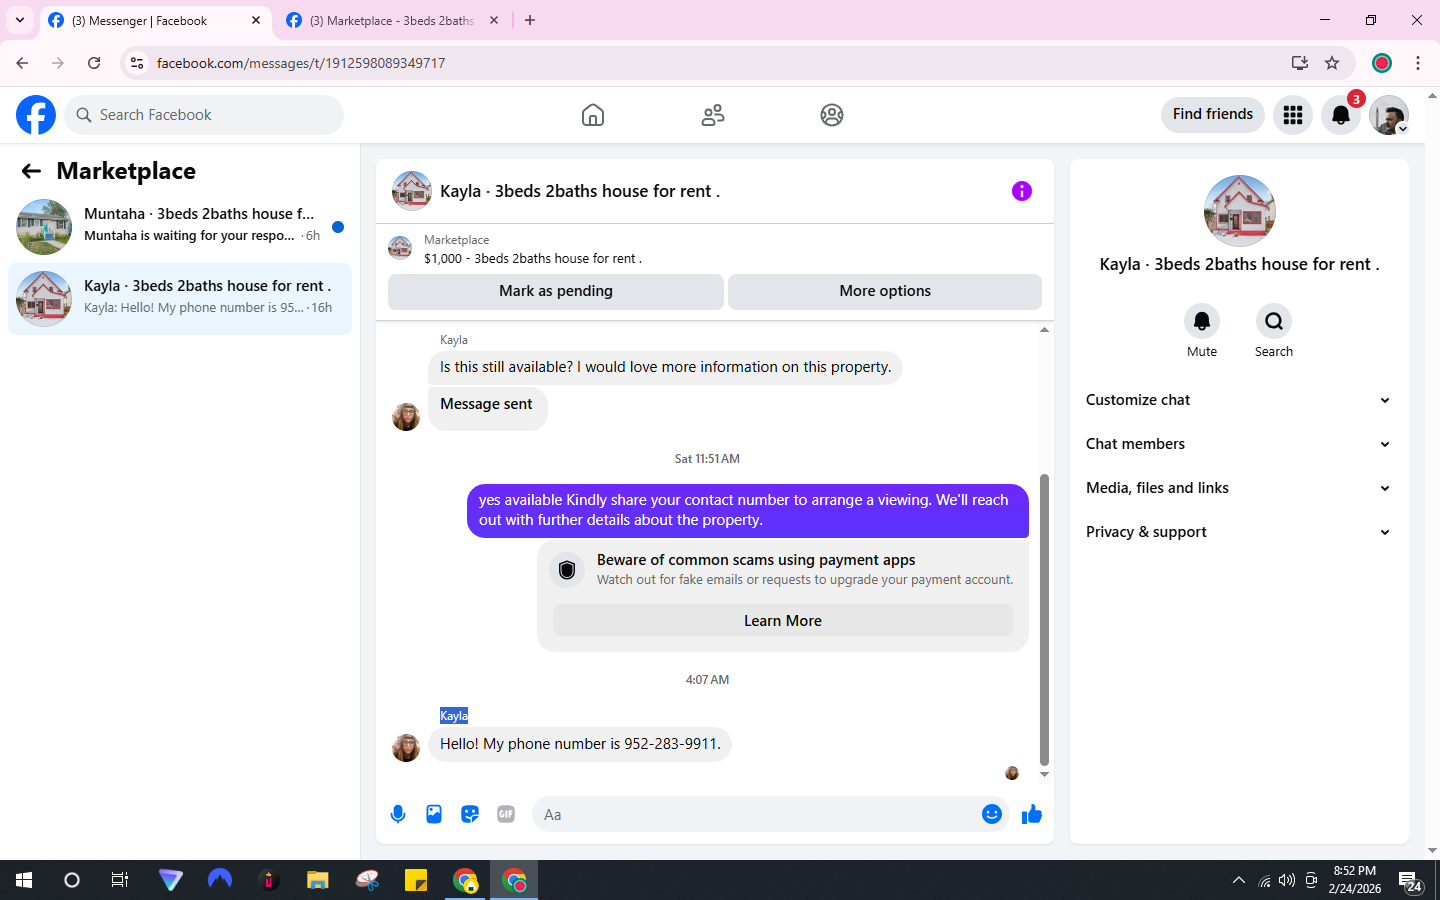Click the browser address bar URL
This screenshot has width=1440, height=900.
[301, 63]
